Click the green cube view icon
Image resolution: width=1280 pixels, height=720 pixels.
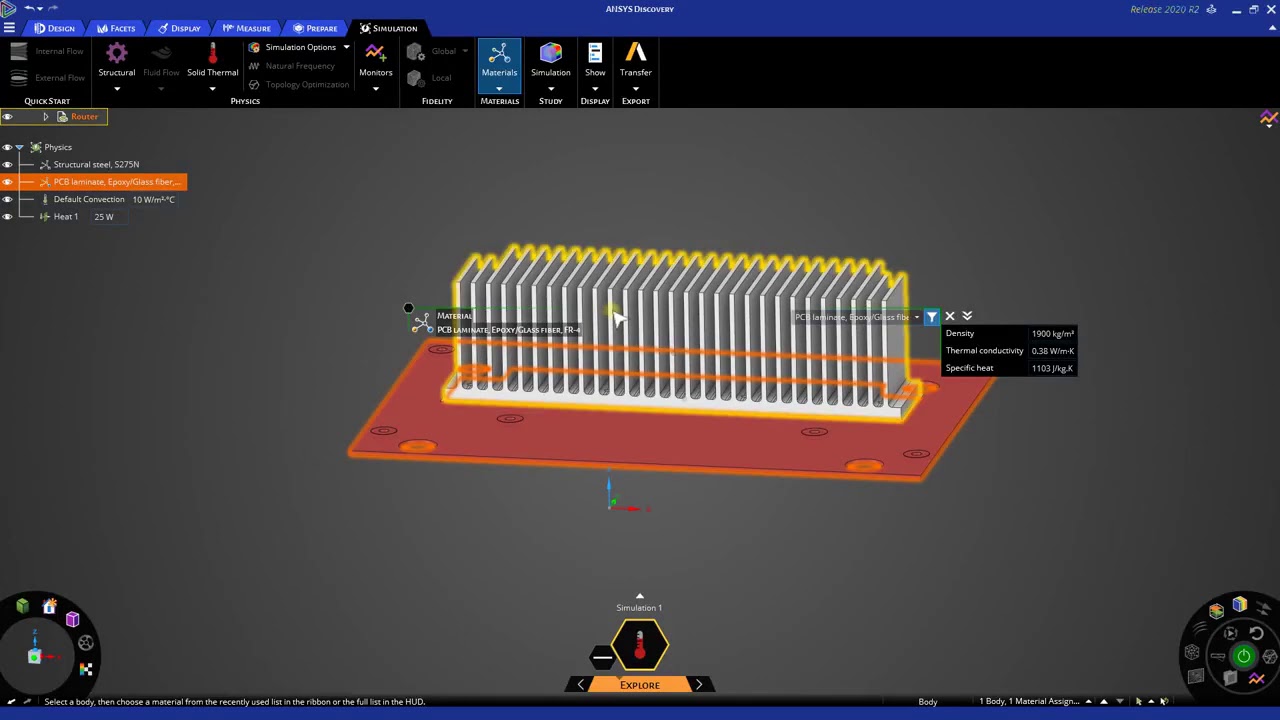coord(22,606)
